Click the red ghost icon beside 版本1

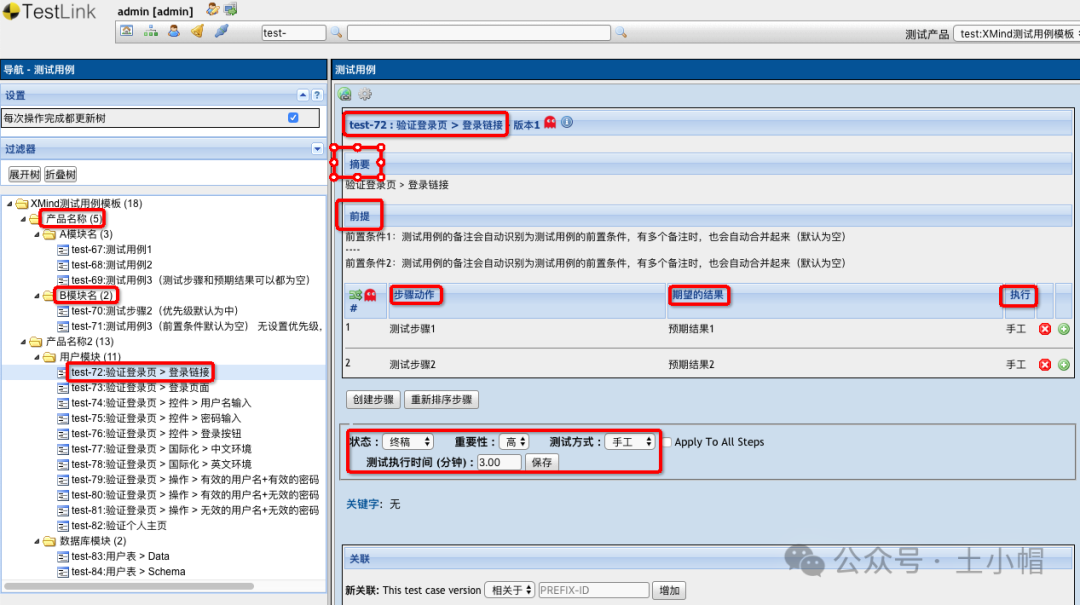[550, 123]
